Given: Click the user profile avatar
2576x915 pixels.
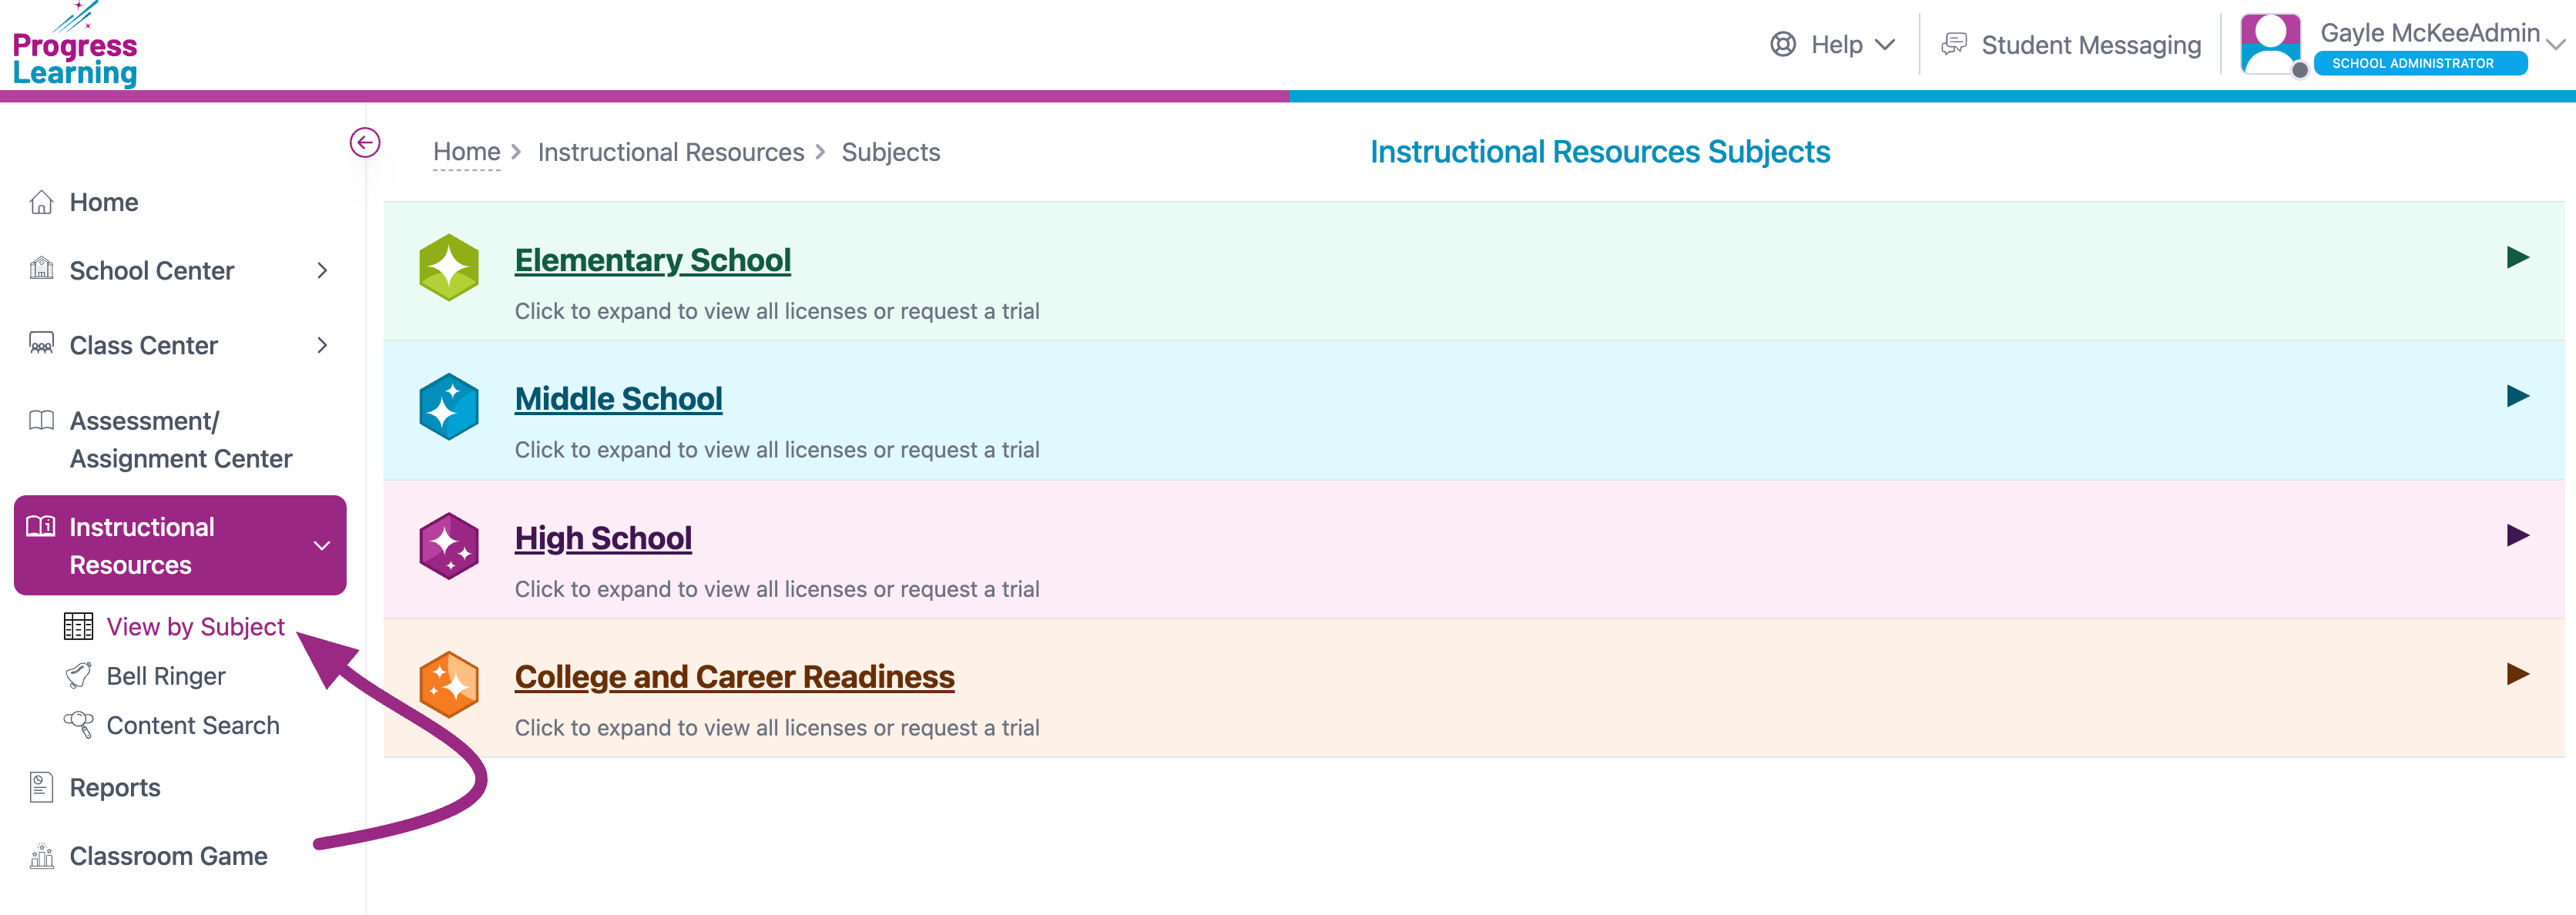Looking at the screenshot, I should [2271, 44].
